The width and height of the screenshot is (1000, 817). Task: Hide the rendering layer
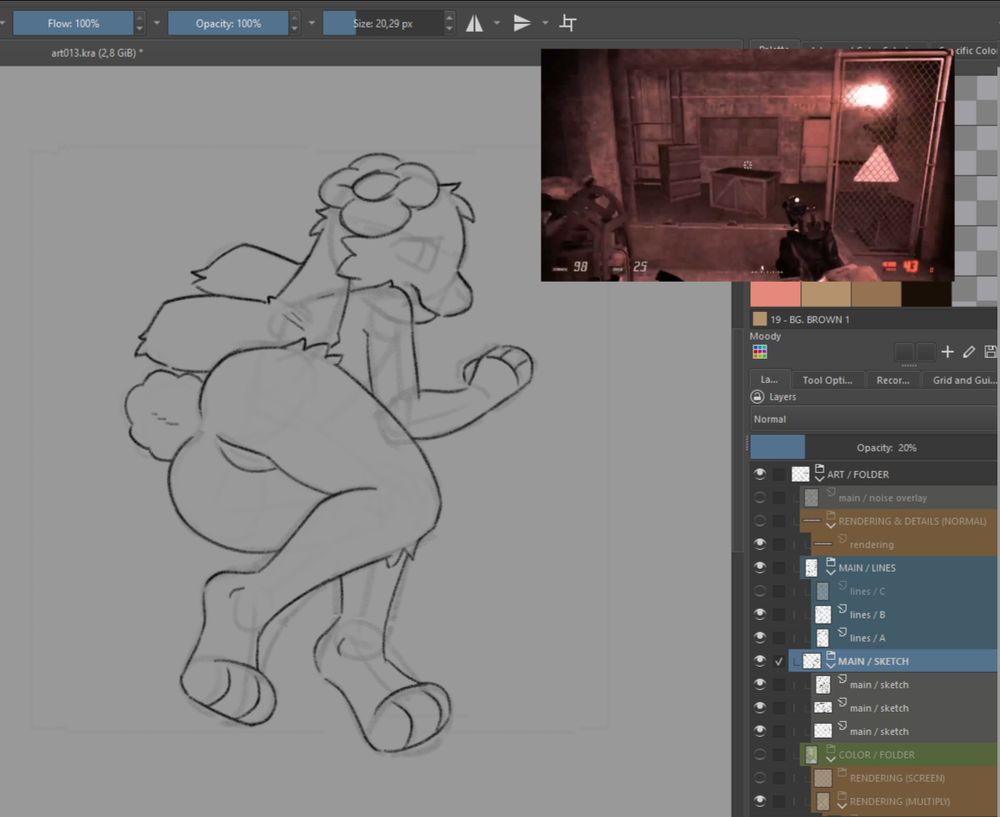point(760,544)
